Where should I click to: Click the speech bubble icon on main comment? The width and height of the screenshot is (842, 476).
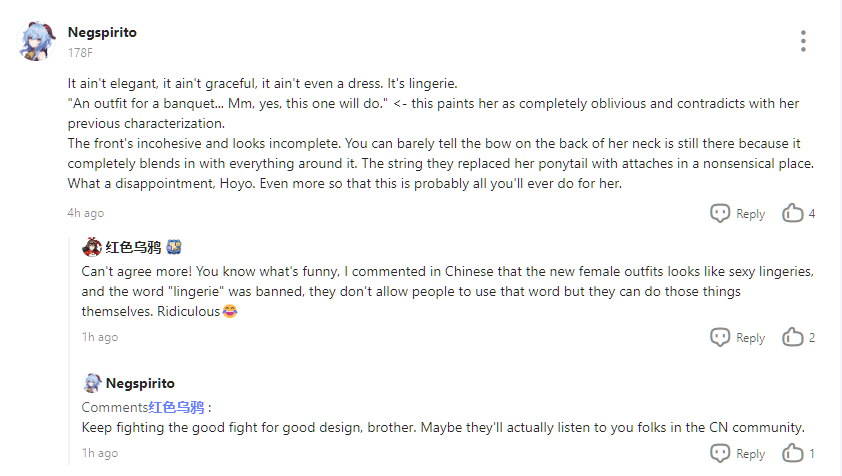pyautogui.click(x=720, y=213)
